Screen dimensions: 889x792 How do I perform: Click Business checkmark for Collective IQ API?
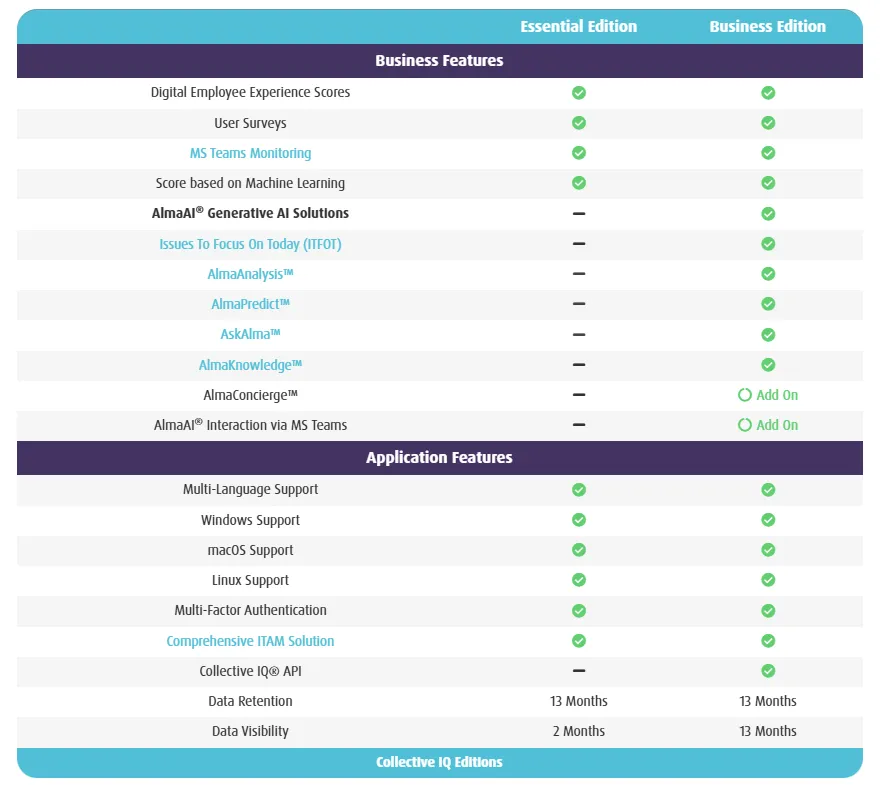coord(768,671)
